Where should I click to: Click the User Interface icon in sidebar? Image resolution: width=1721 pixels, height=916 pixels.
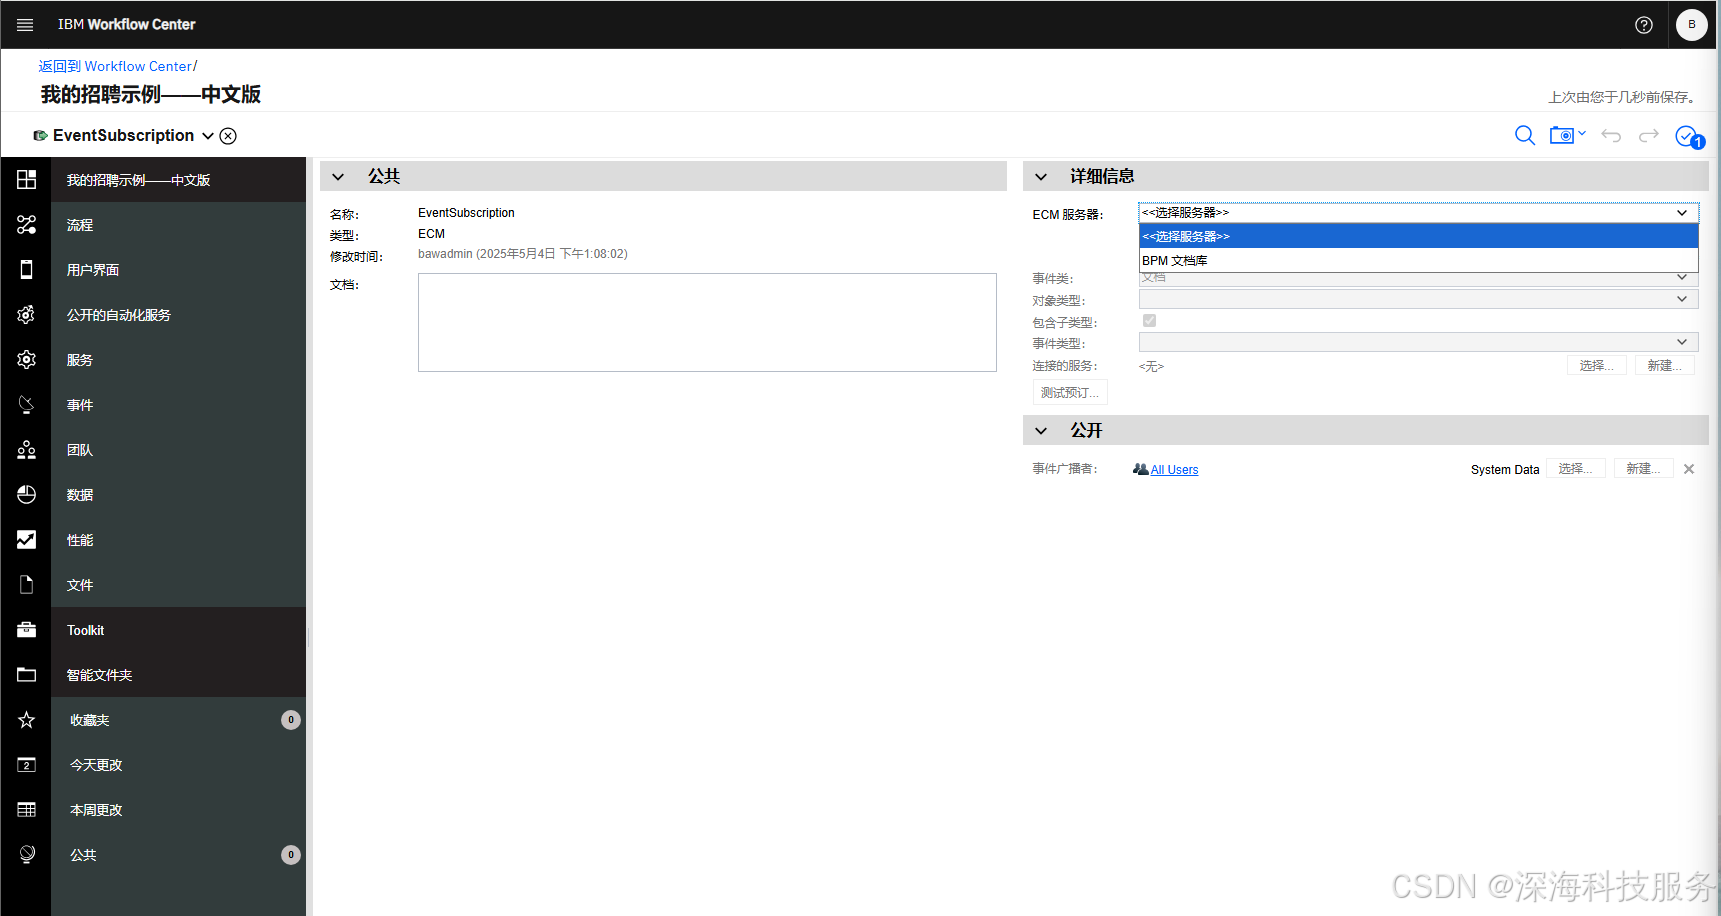[26, 270]
